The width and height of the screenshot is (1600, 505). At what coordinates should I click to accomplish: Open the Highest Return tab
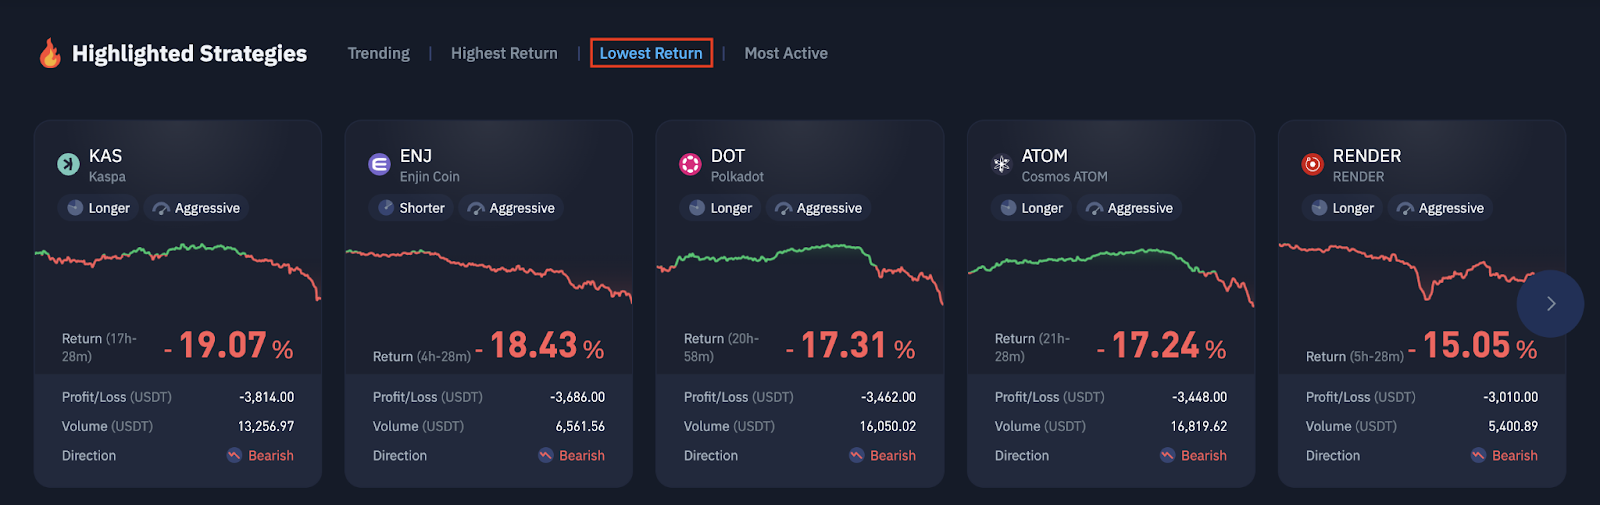click(504, 53)
